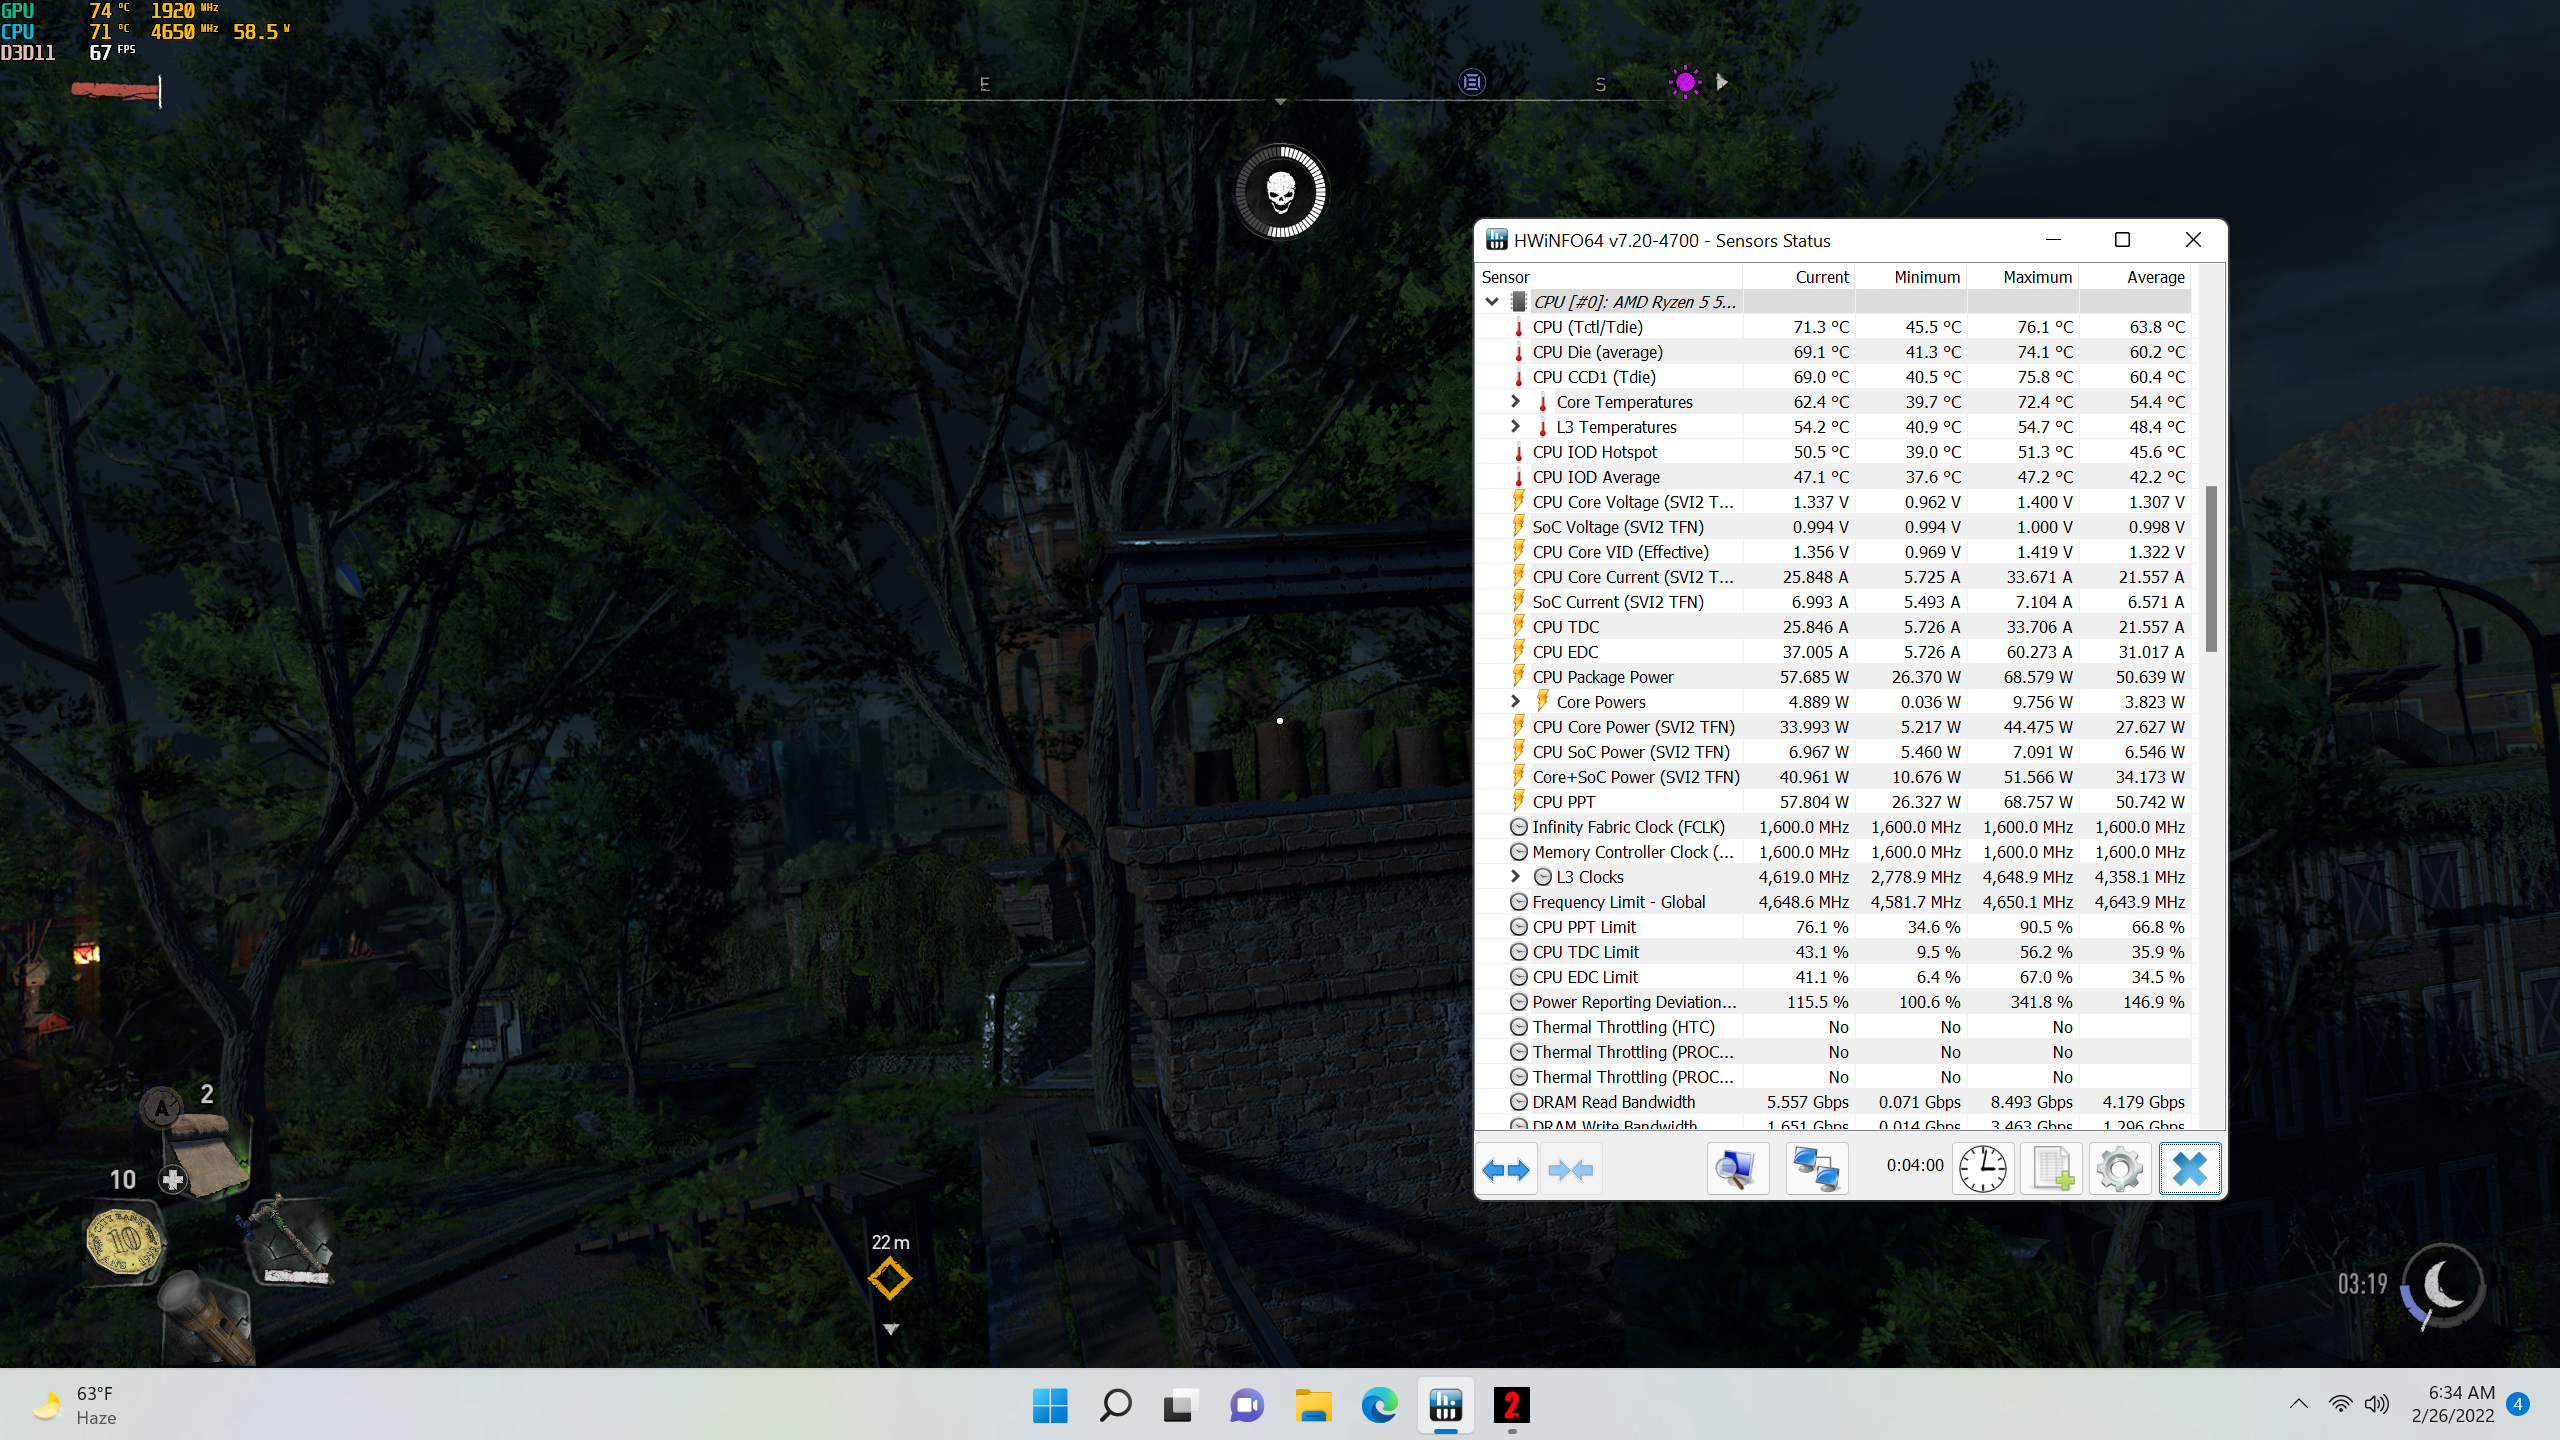Viewport: 2560px width, 1440px height.
Task: Click the Current column header
Action: (1799, 277)
